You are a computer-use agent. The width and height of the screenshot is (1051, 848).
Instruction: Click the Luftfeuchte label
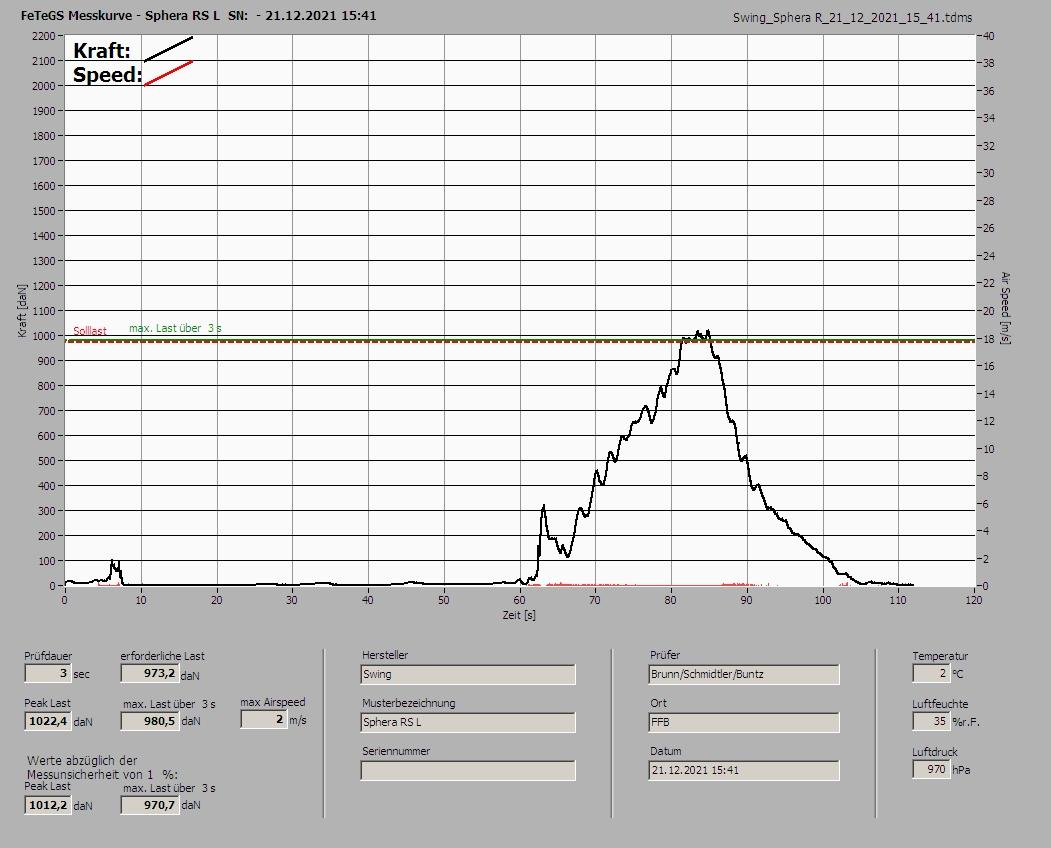(940, 704)
